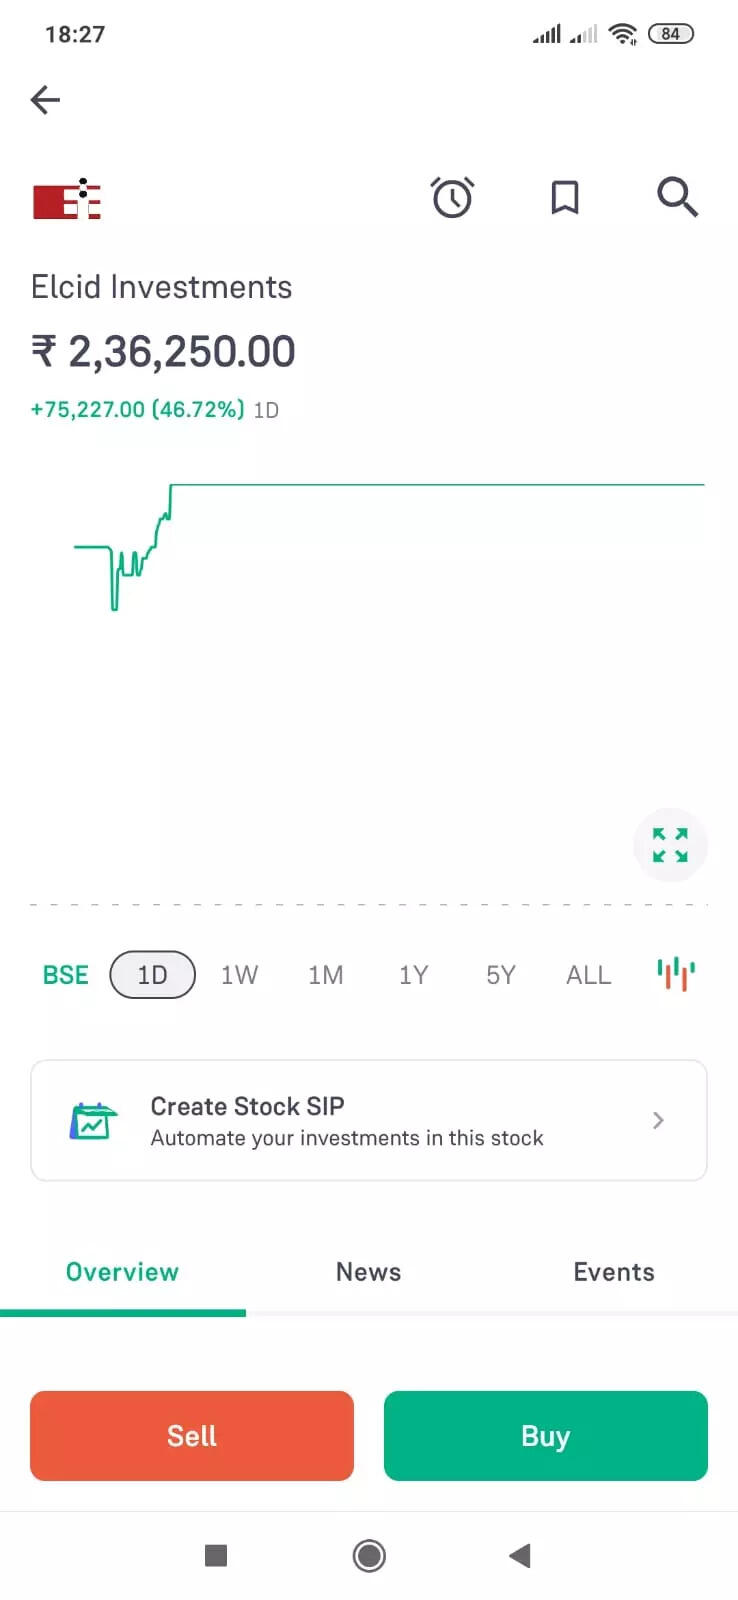Bookmark Elcid Investments to watchlist
The image size is (738, 1600).
[565, 197]
